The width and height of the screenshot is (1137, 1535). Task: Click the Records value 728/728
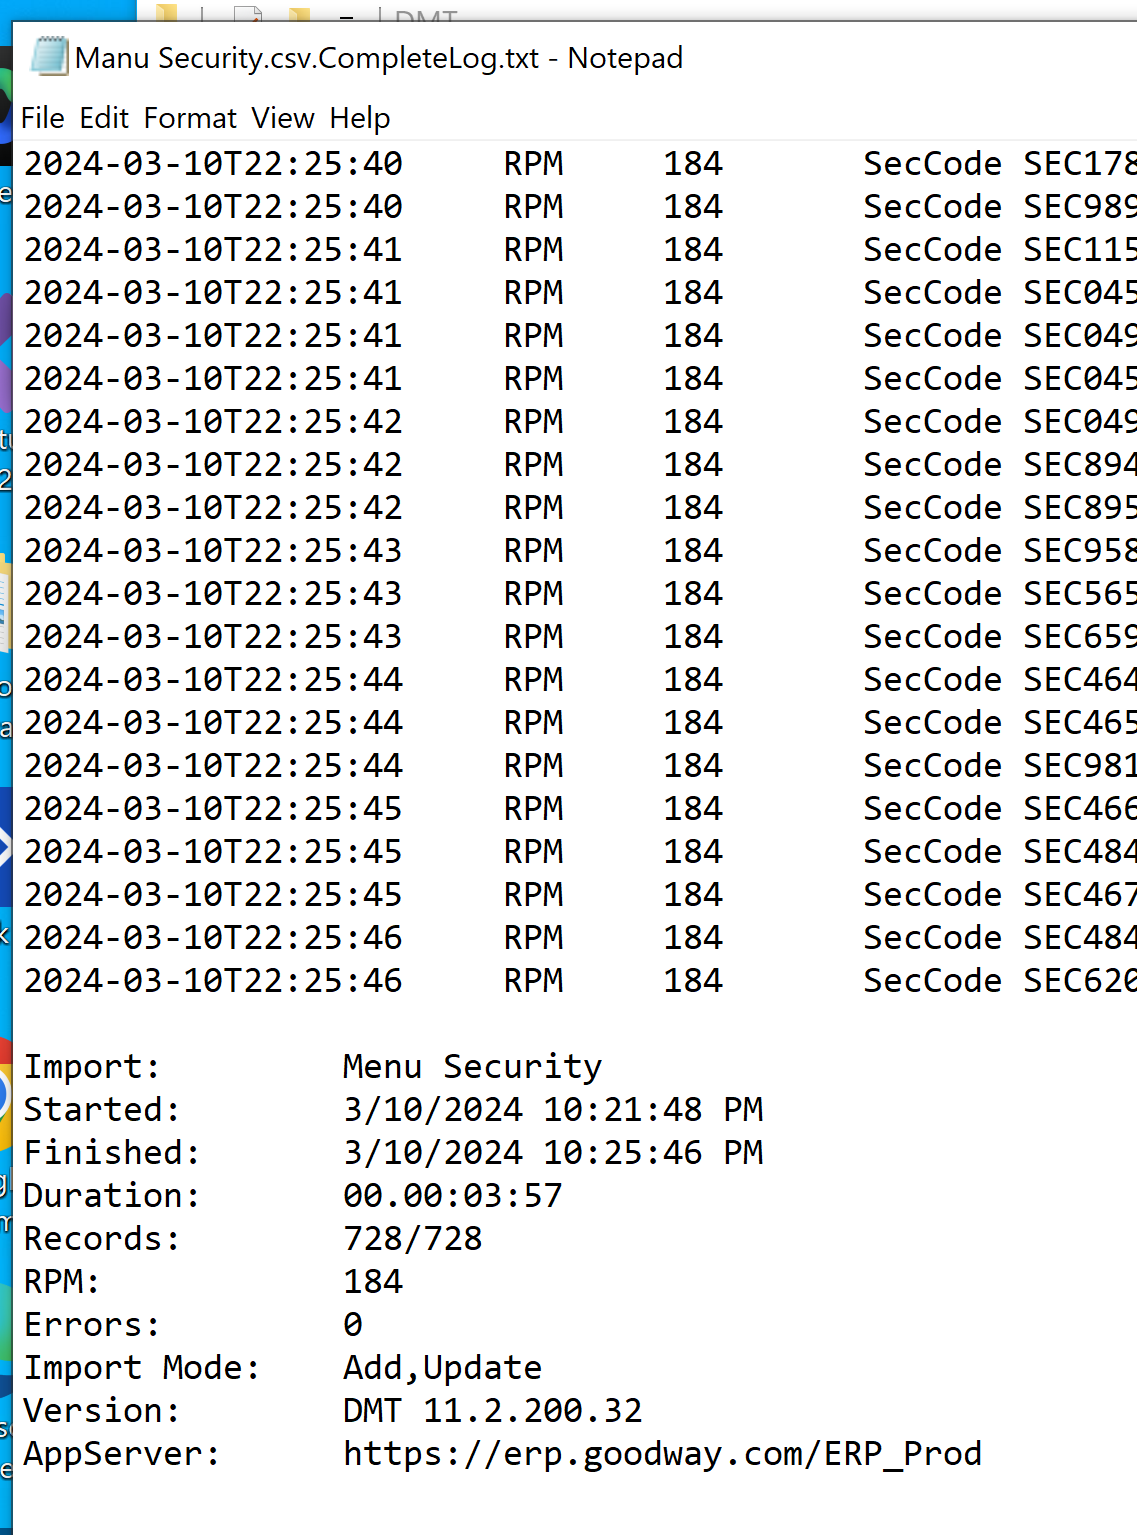[412, 1238]
